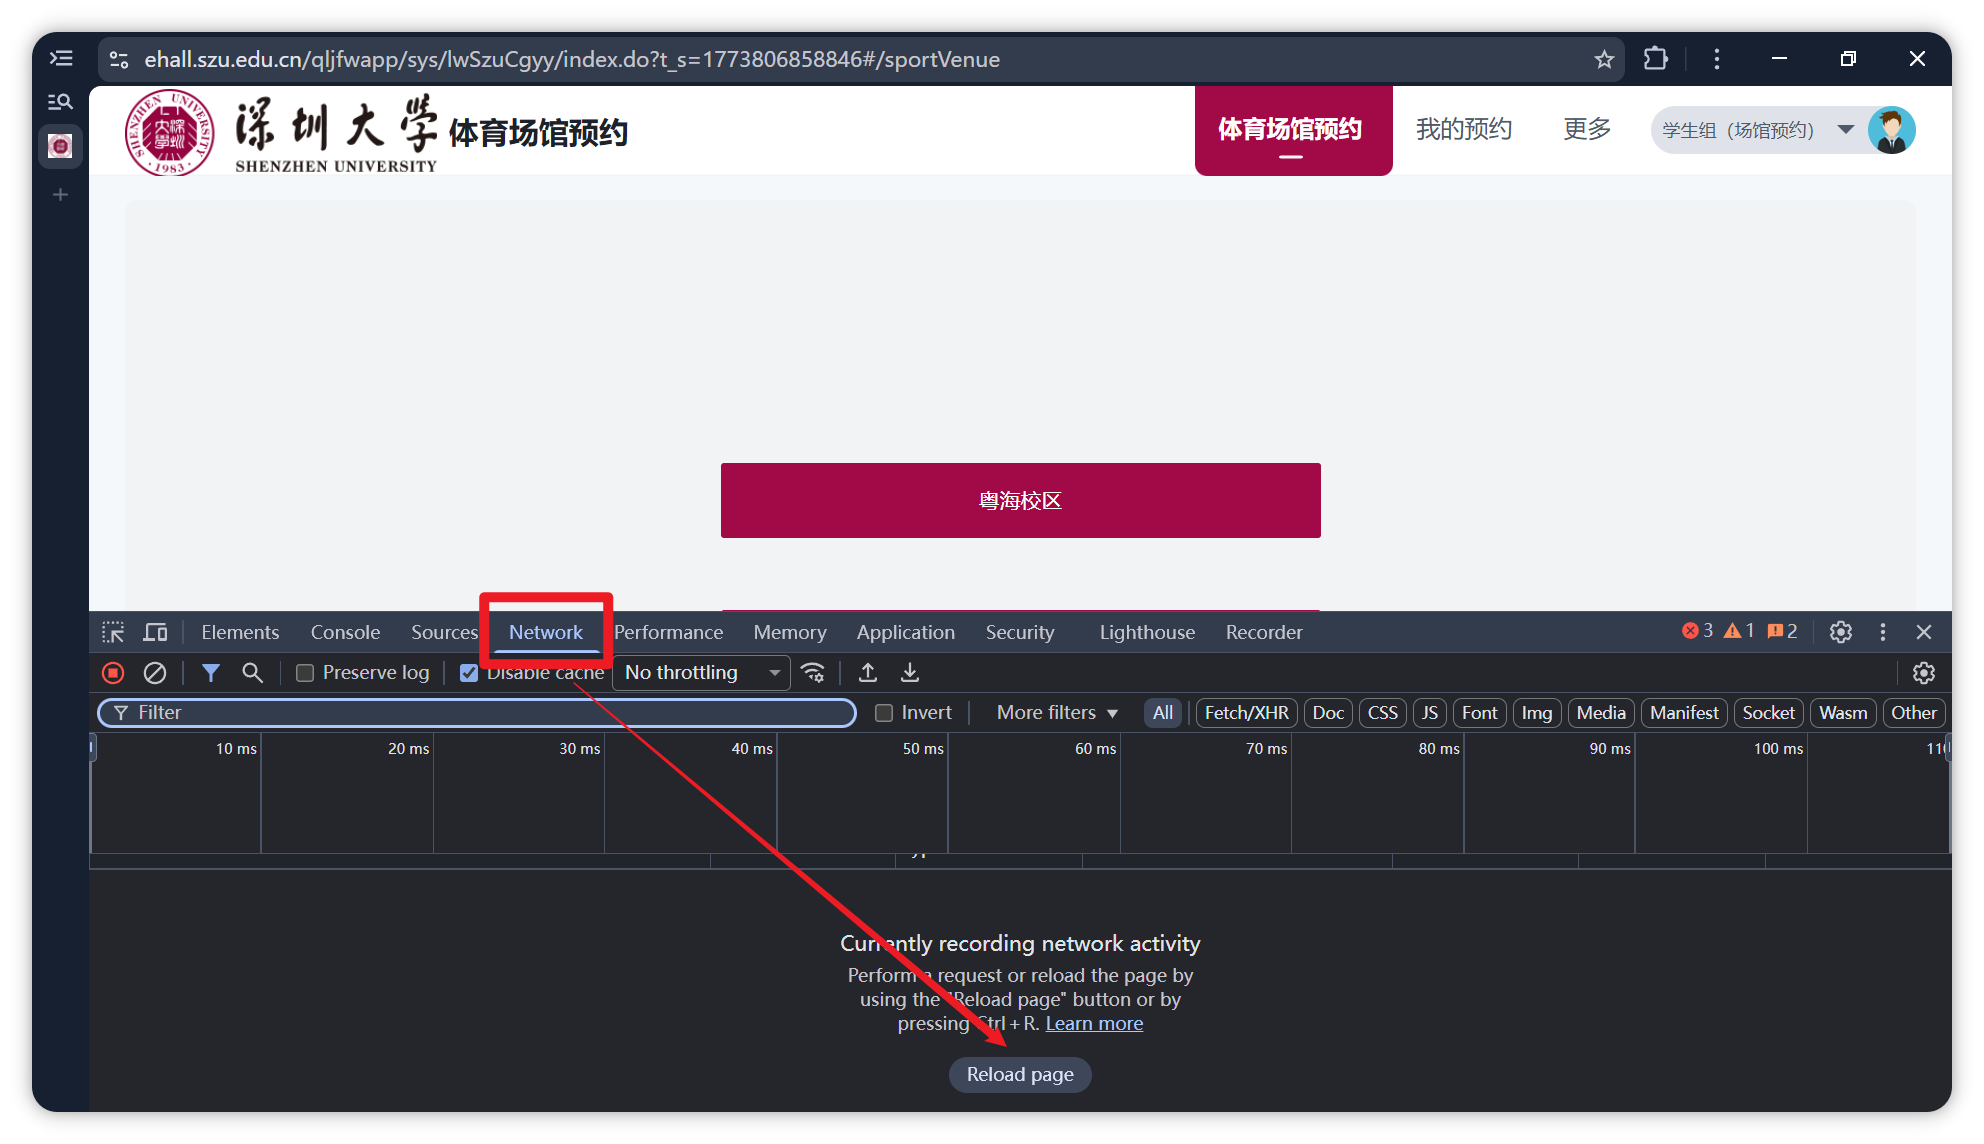This screenshot has height=1144, width=1984.
Task: Open the 我的预约 menu item
Action: pos(1463,129)
